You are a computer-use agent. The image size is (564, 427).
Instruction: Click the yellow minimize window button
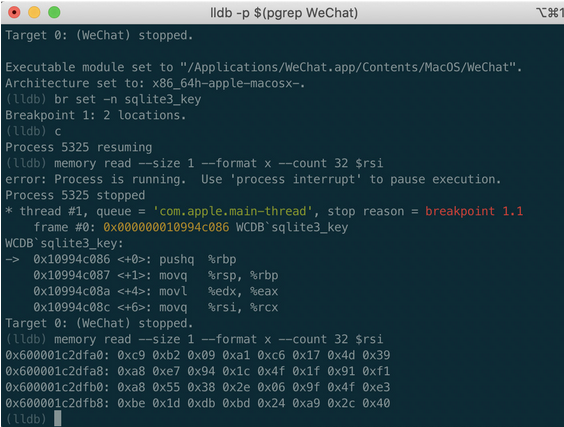[34, 13]
